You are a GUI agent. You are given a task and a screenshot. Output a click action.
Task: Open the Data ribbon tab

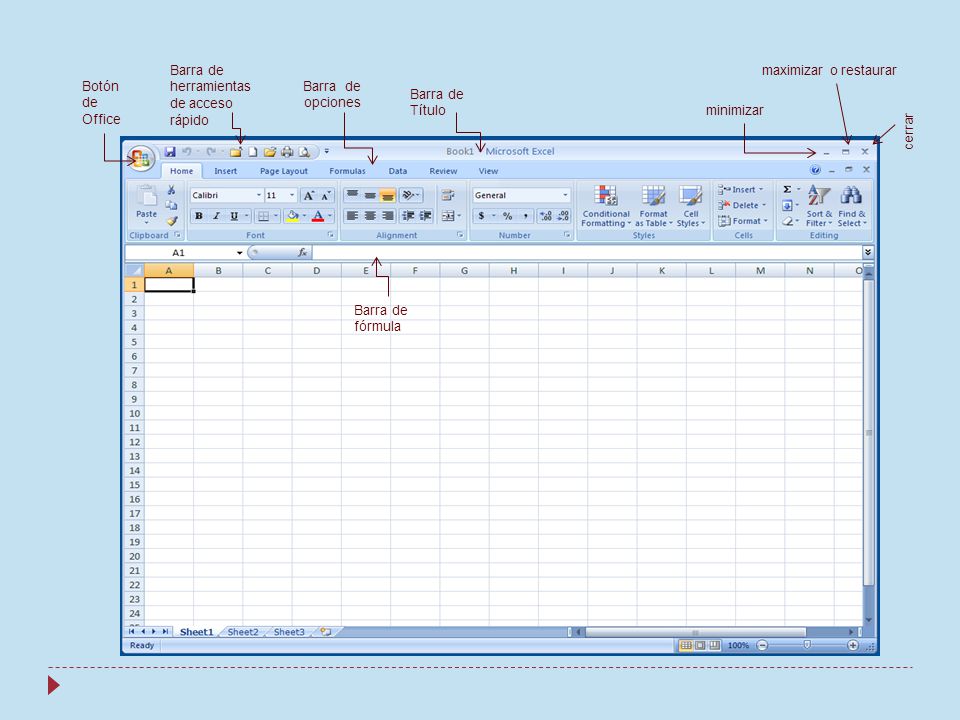(397, 171)
